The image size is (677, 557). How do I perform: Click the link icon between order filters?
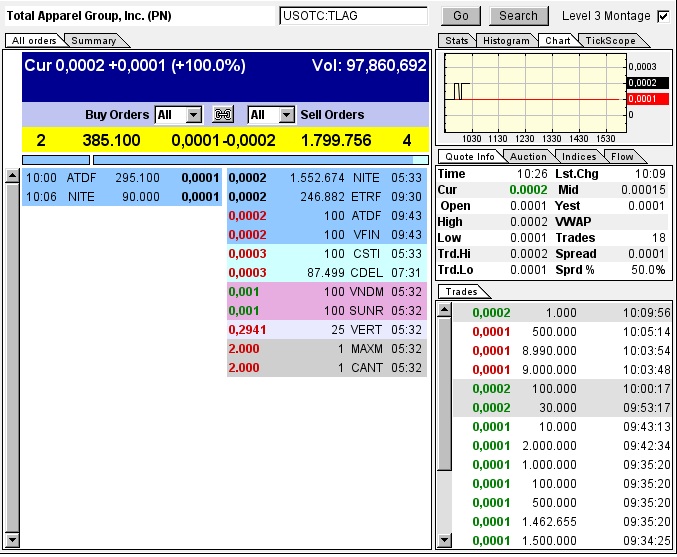pos(223,115)
